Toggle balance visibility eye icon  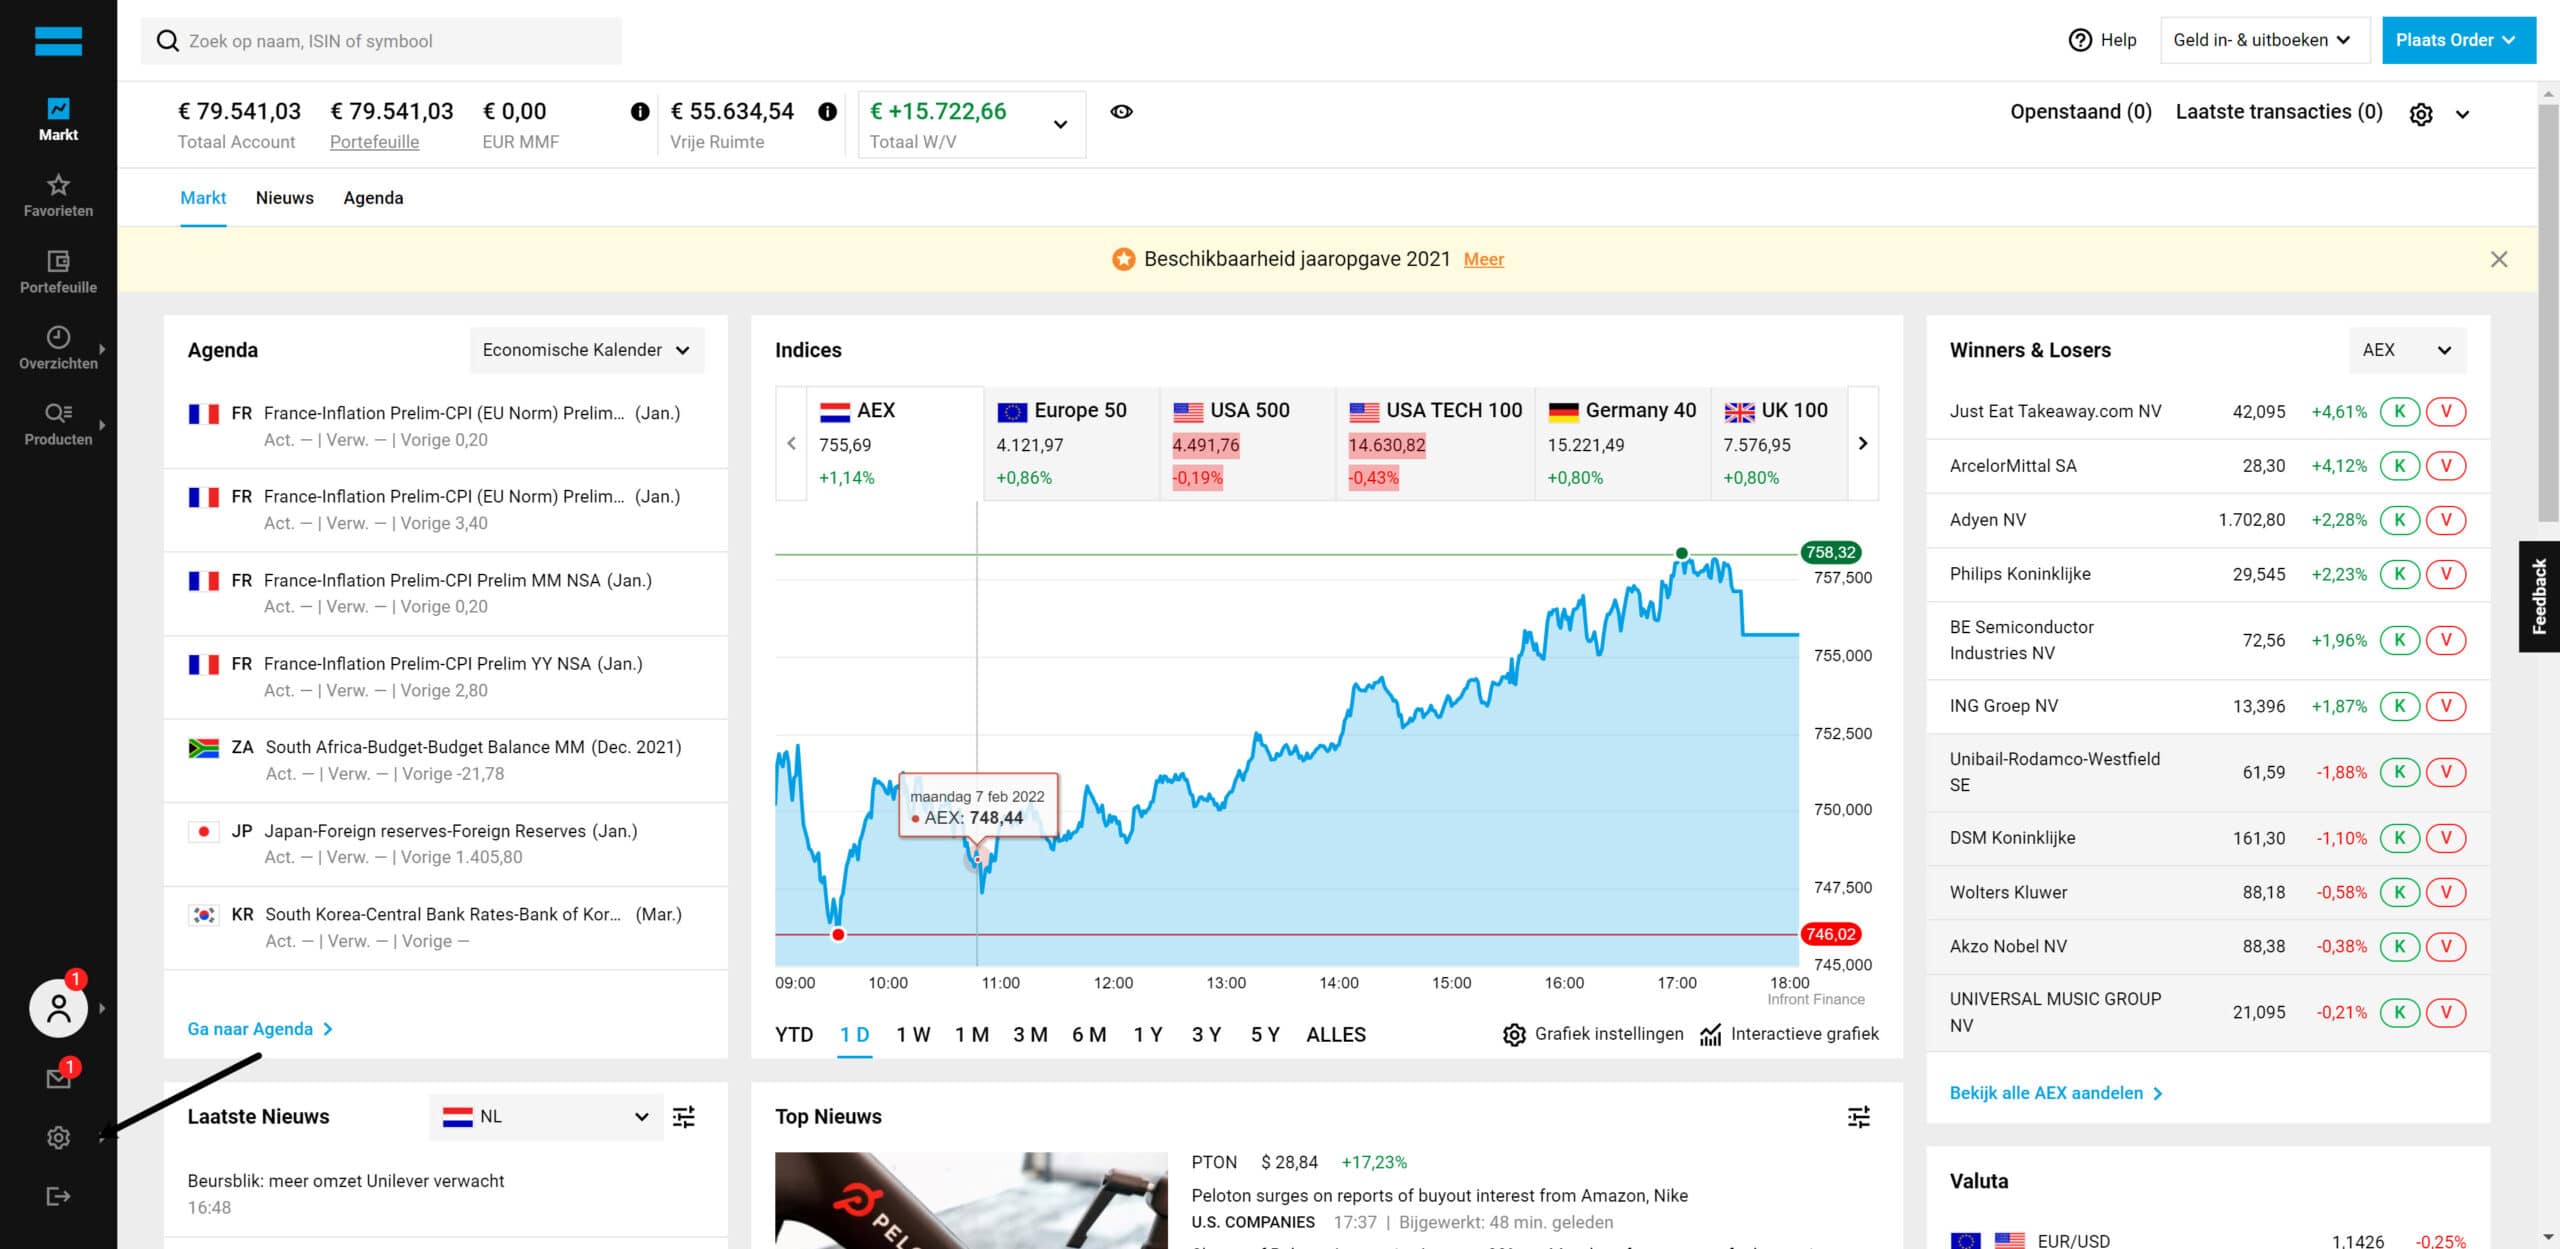pyautogui.click(x=1122, y=112)
